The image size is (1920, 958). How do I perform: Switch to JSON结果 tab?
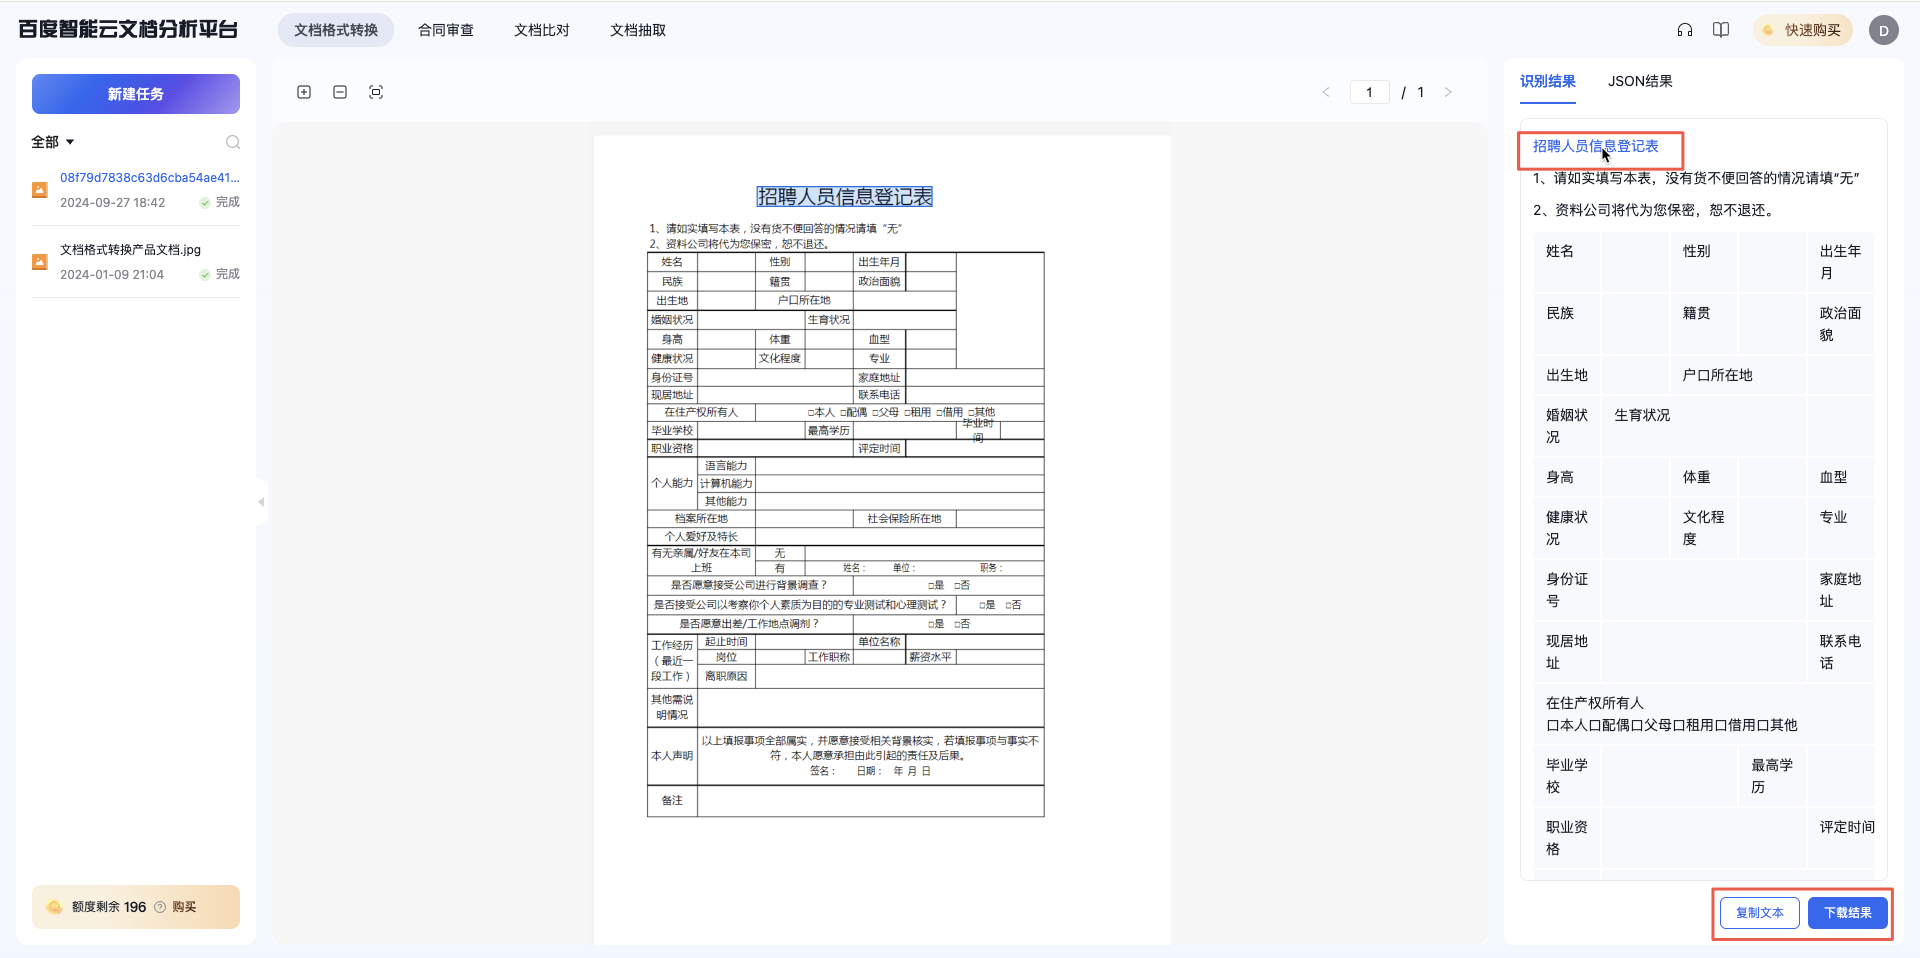(1640, 81)
